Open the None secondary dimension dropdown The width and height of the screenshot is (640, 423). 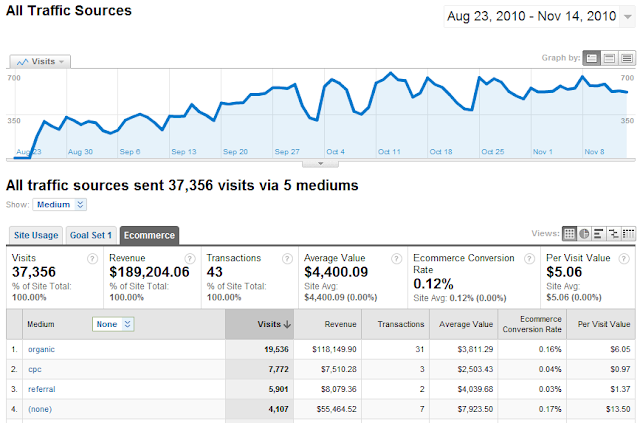point(113,324)
